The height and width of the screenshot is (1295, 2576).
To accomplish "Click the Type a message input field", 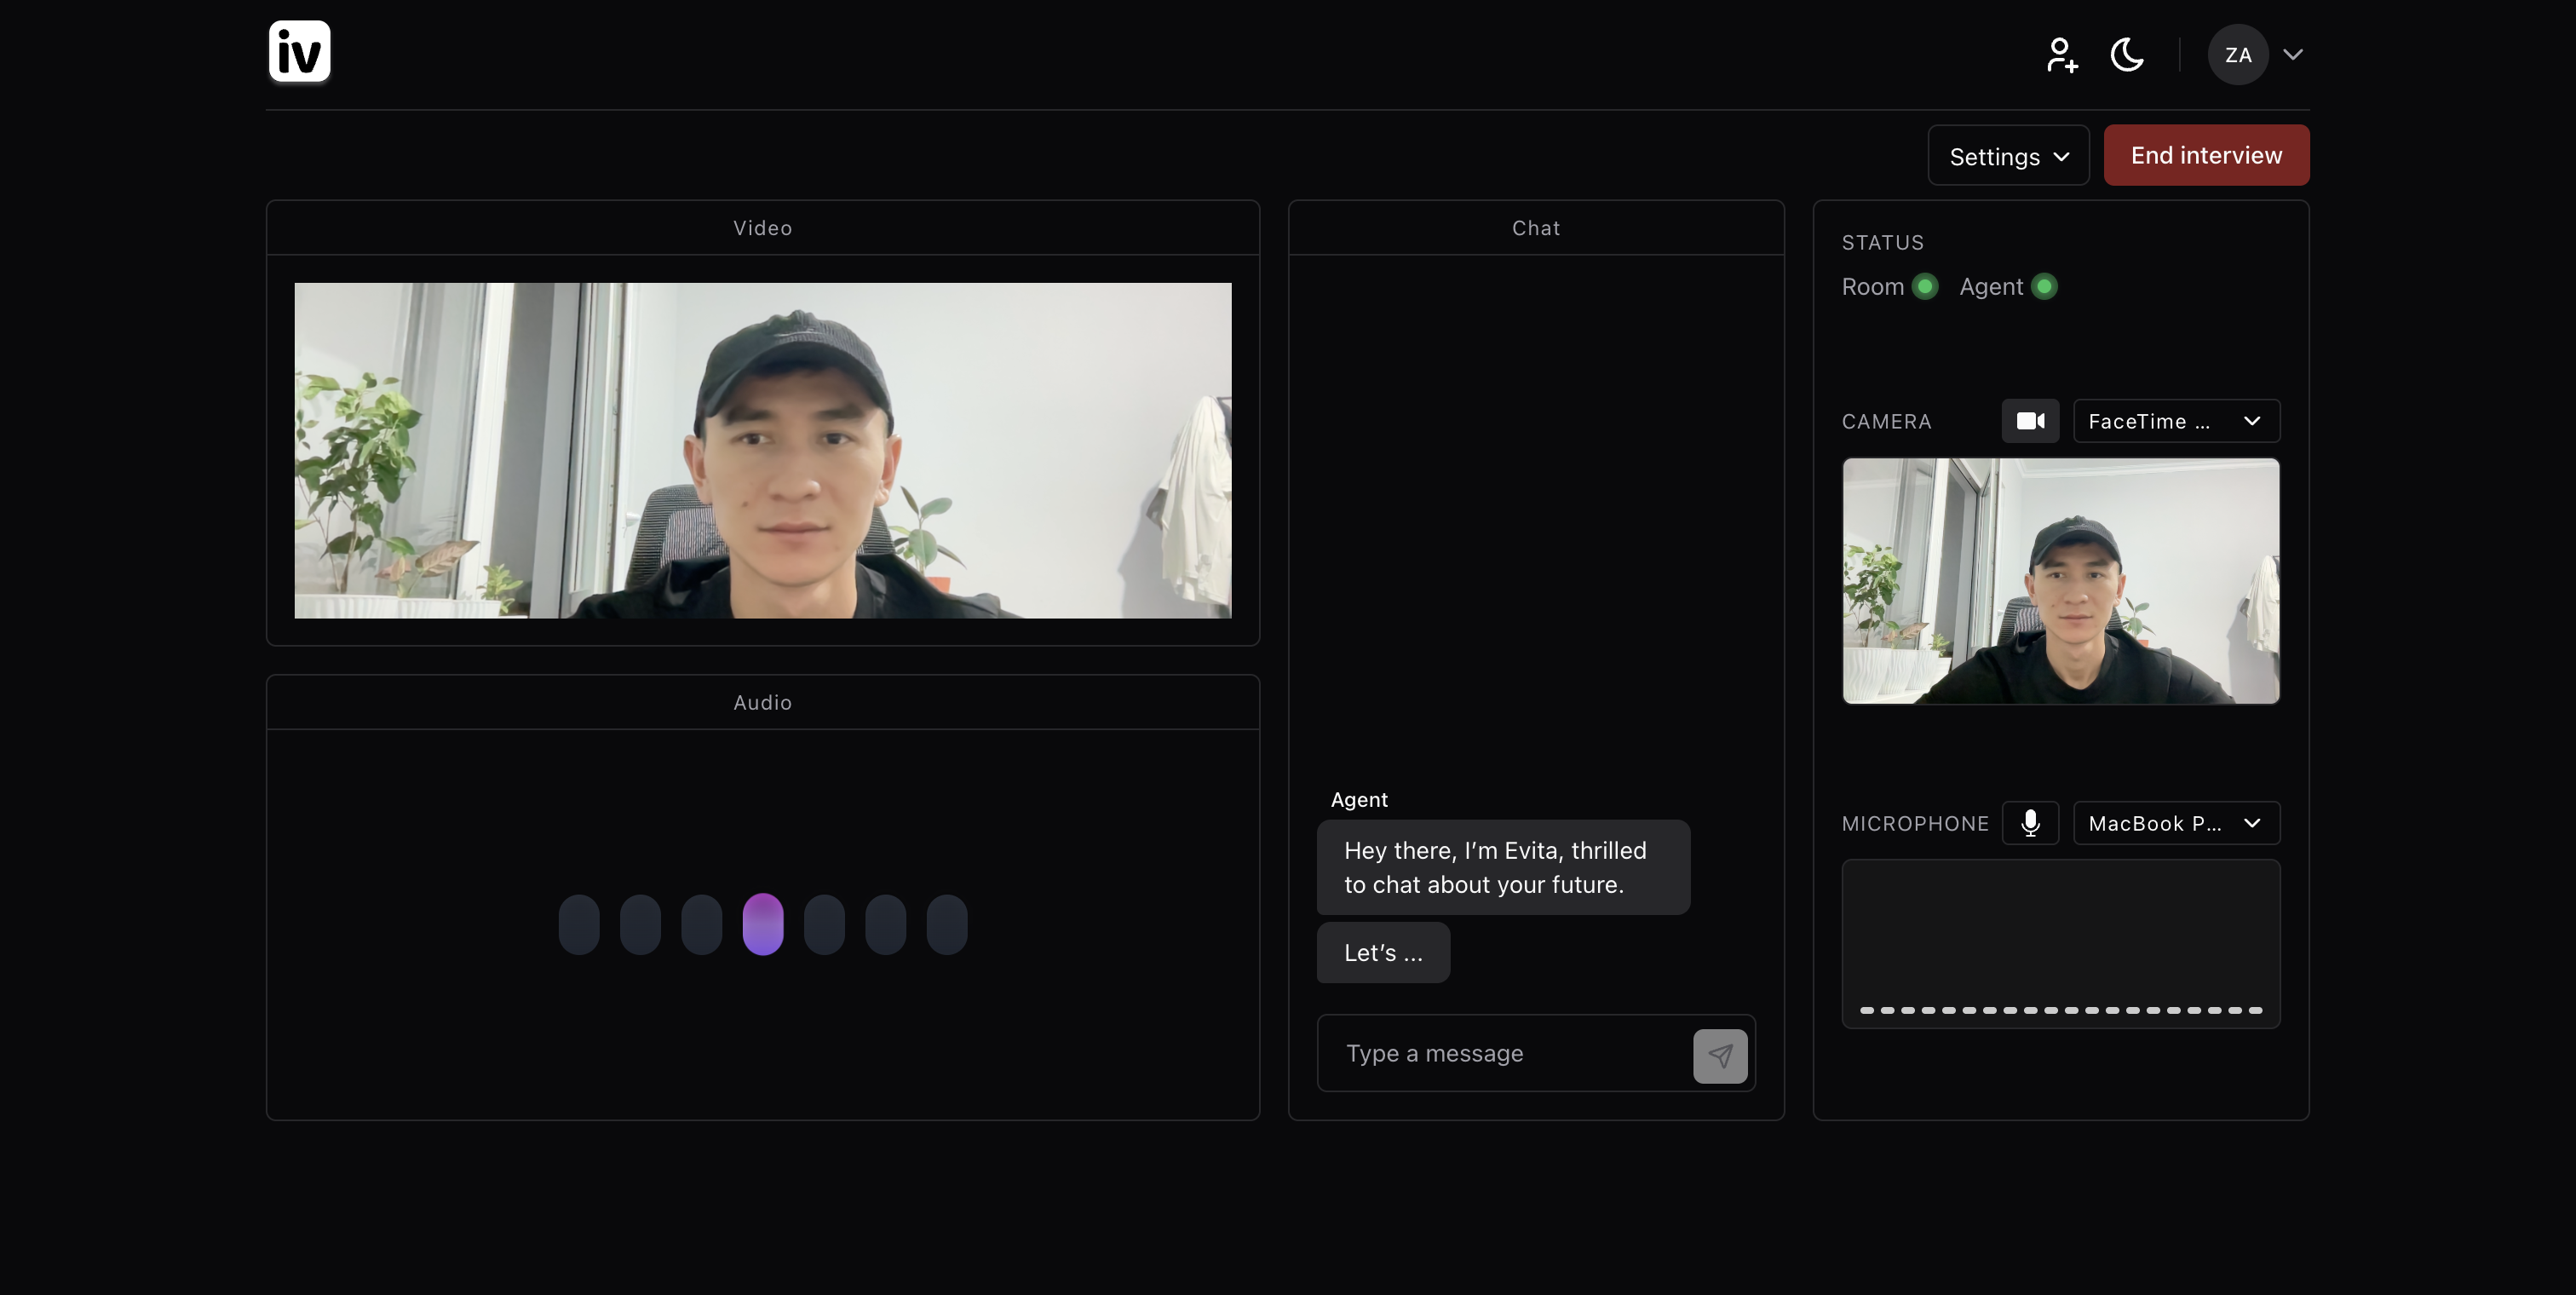I will pyautogui.click(x=1505, y=1053).
